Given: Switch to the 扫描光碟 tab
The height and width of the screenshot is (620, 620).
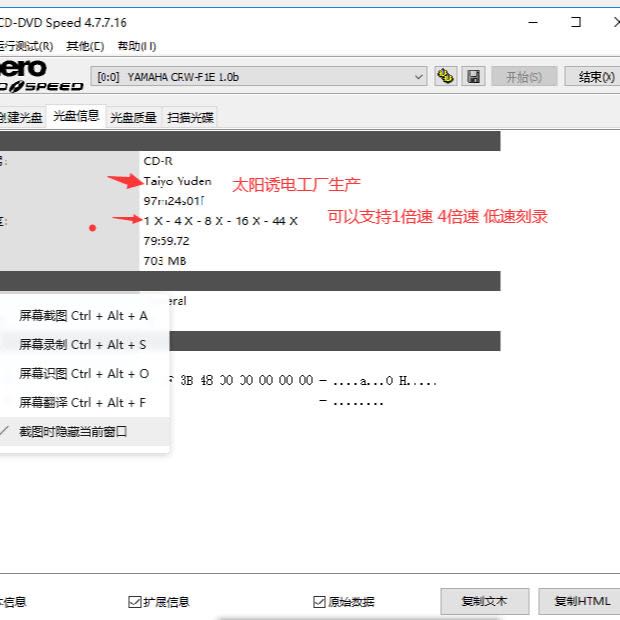Looking at the screenshot, I should tap(190, 117).
